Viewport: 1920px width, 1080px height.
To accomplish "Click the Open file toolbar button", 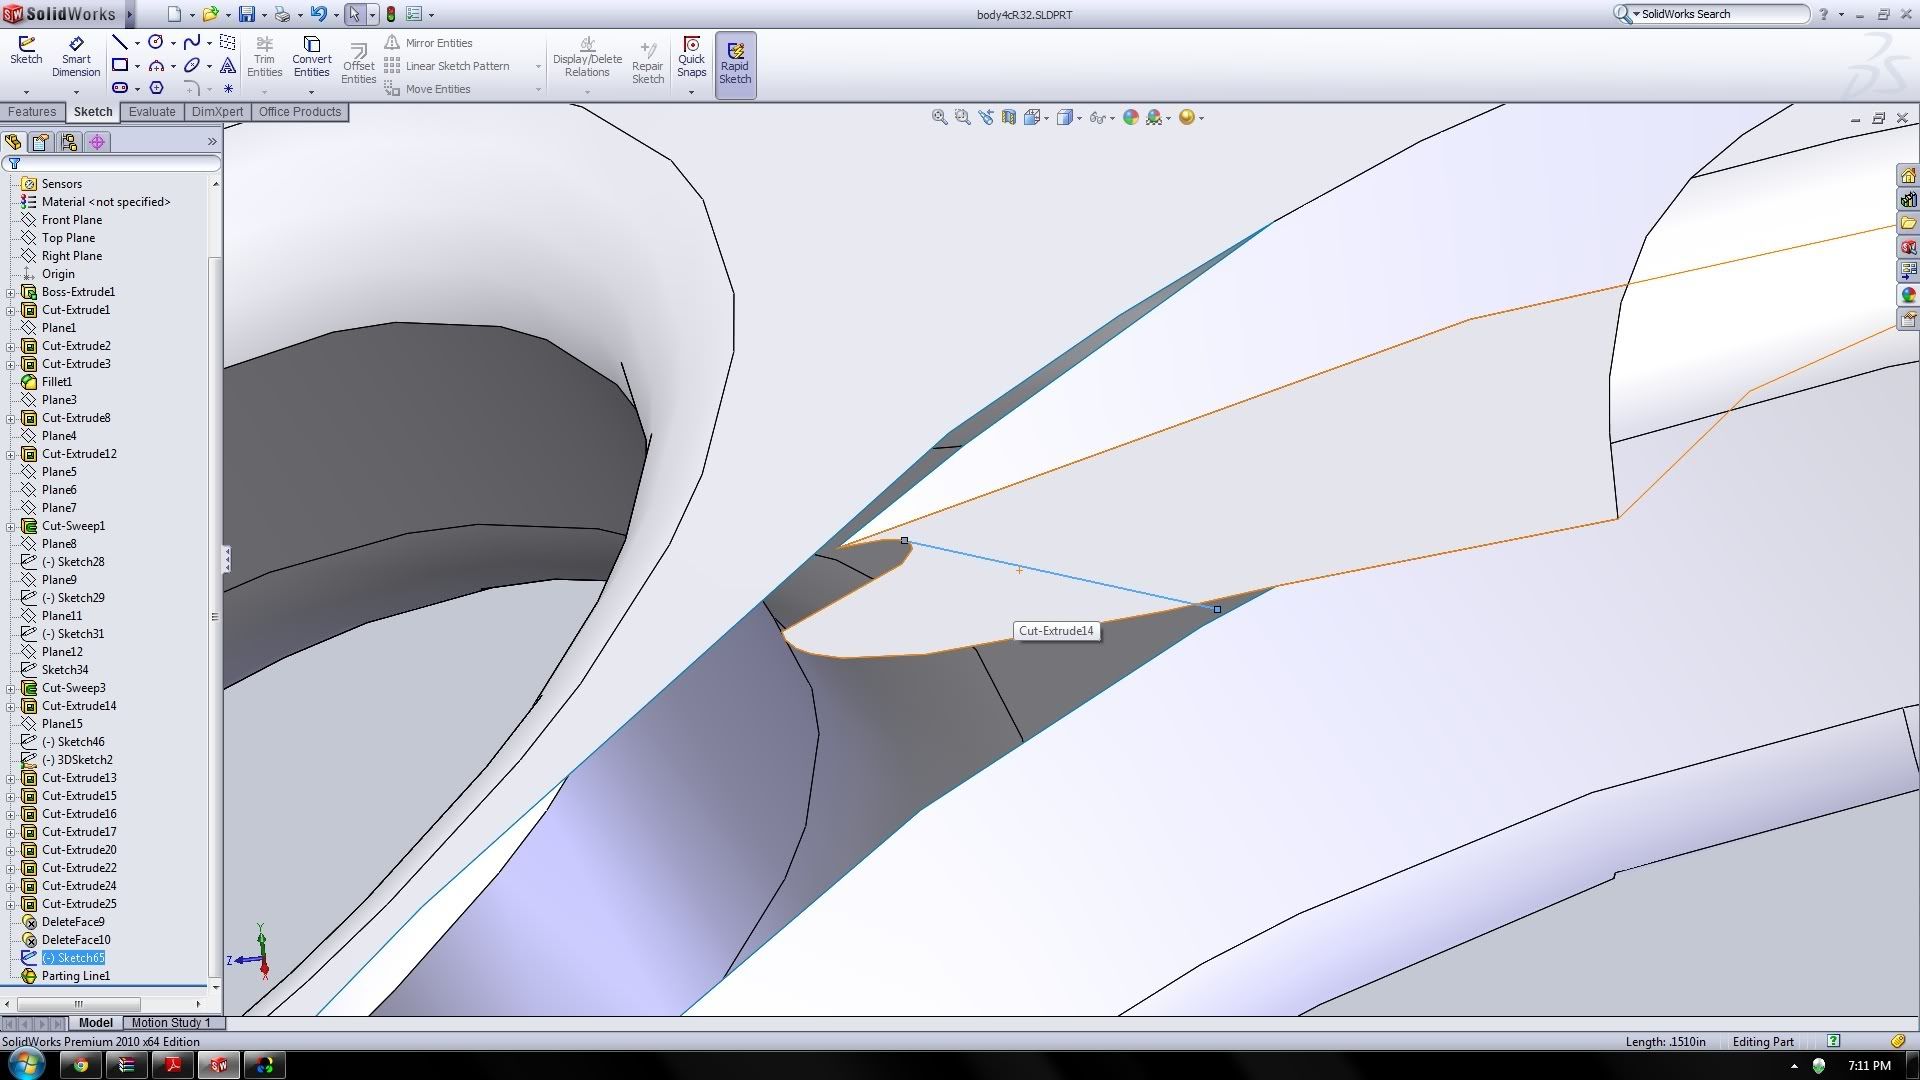I will [x=210, y=14].
